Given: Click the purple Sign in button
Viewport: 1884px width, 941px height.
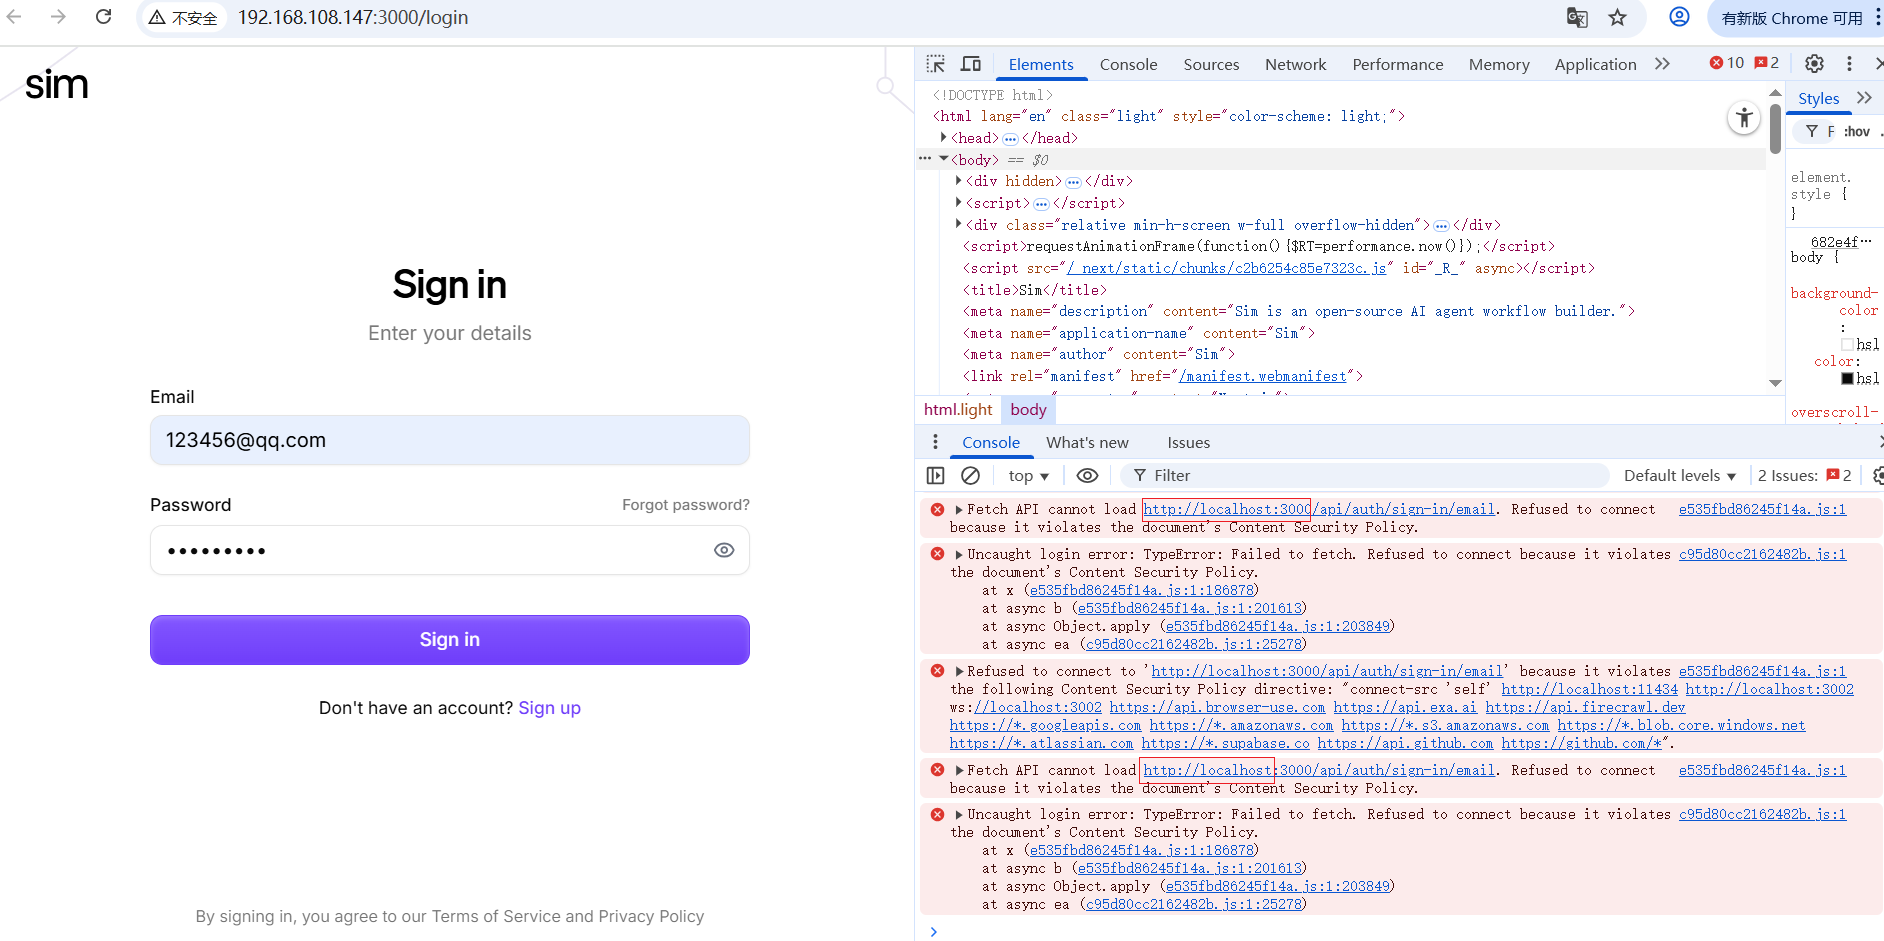Looking at the screenshot, I should click(450, 640).
